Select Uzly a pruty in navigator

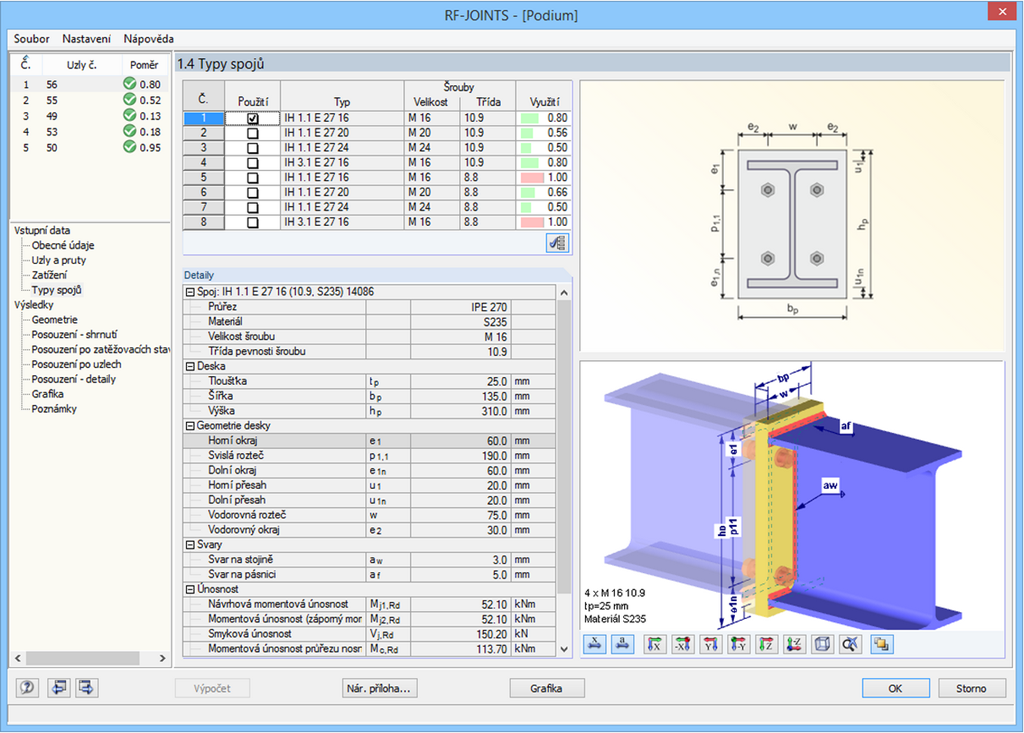point(59,260)
